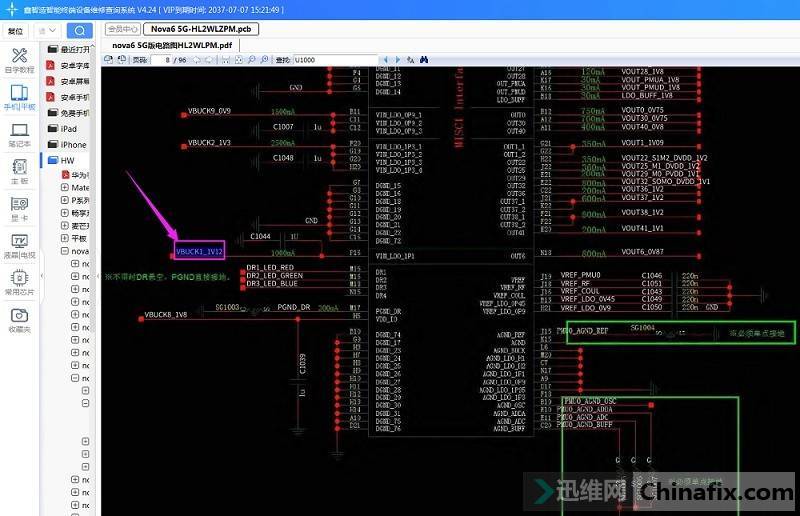
Task: Open the 自学教程 tutorial sidebar icon
Action: (19, 60)
